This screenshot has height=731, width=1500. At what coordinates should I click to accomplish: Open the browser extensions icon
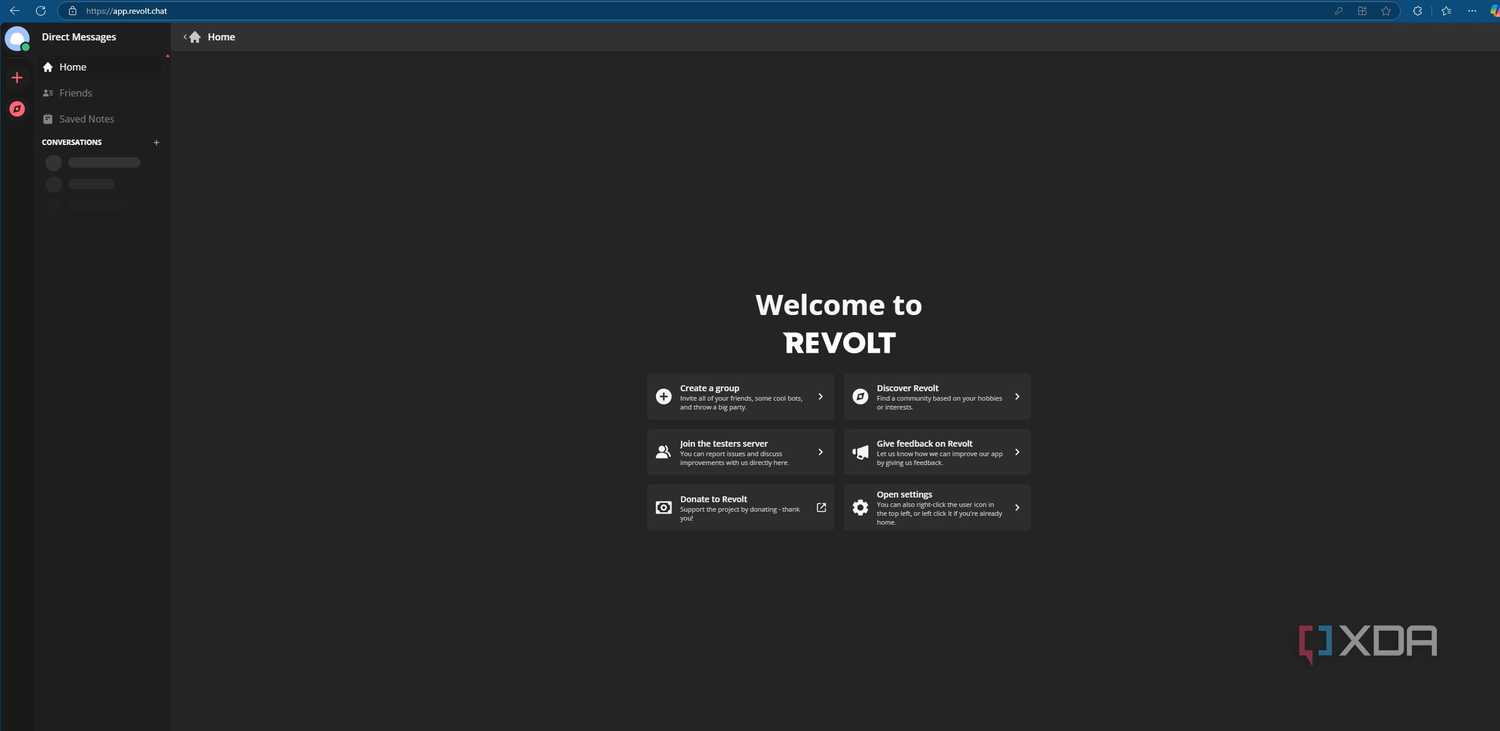[1418, 11]
